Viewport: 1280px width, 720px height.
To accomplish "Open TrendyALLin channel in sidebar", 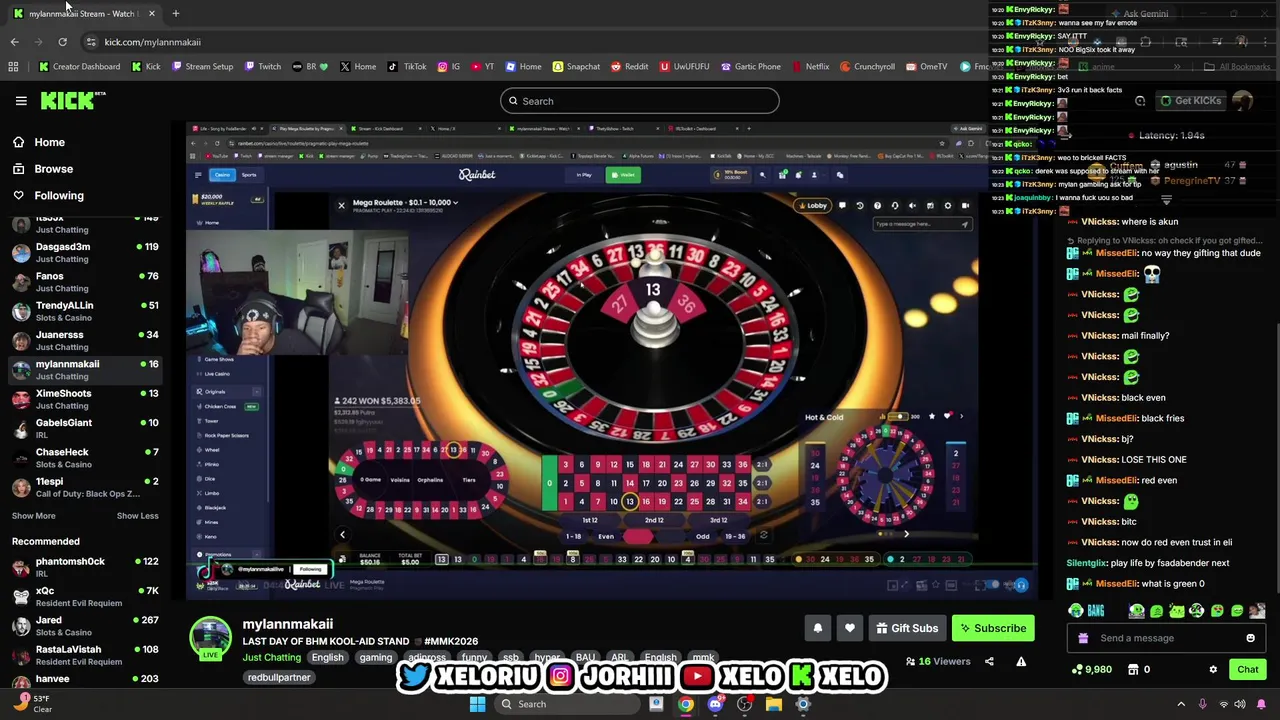I will pyautogui.click(x=85, y=311).
